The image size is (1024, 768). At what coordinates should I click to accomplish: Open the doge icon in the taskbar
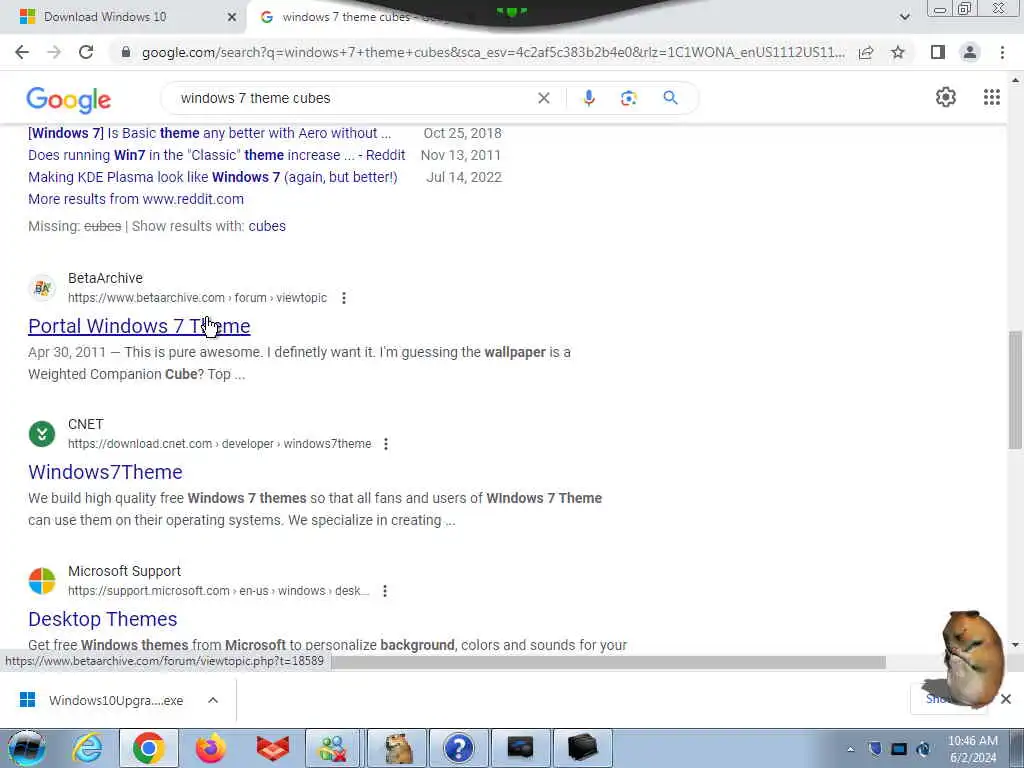point(398,748)
